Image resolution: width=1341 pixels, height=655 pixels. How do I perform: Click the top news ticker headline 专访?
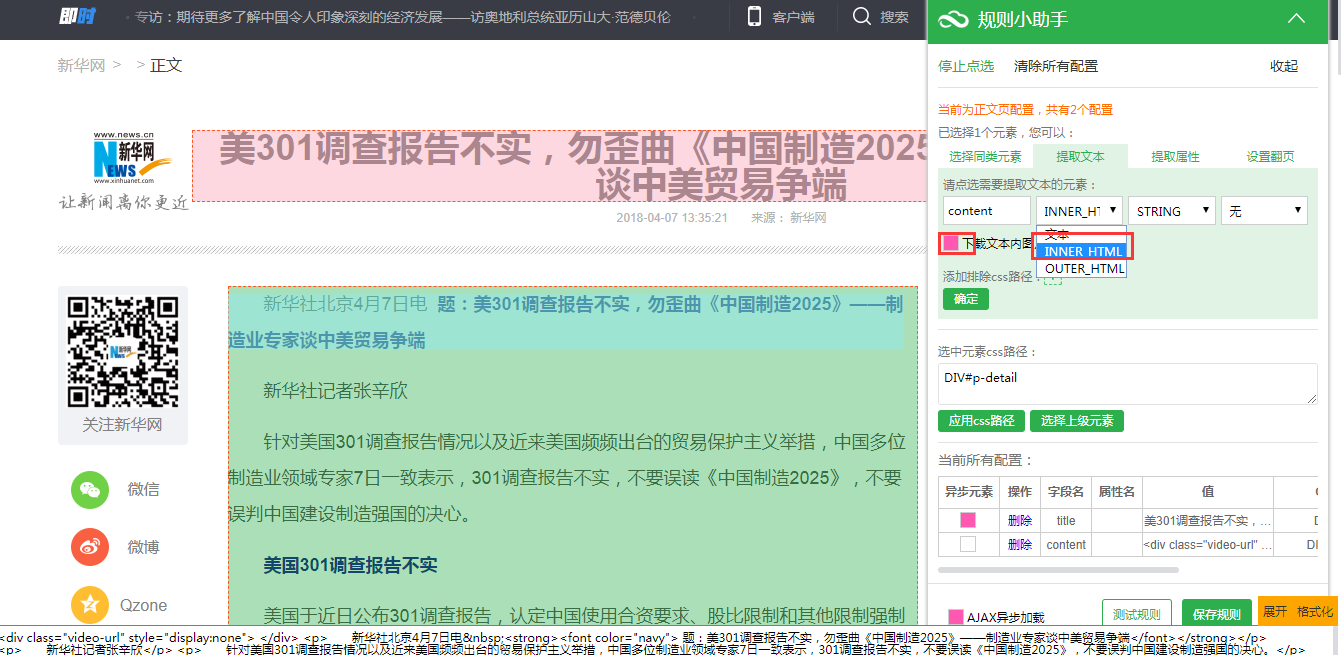(403, 17)
